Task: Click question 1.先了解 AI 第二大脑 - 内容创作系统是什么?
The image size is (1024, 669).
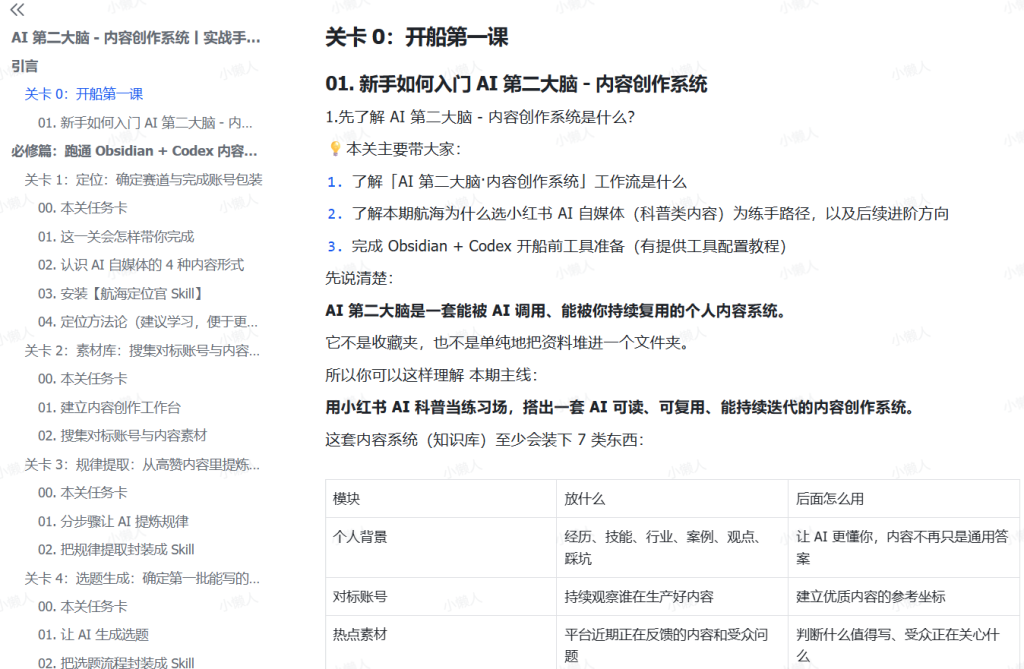Action: [480, 118]
